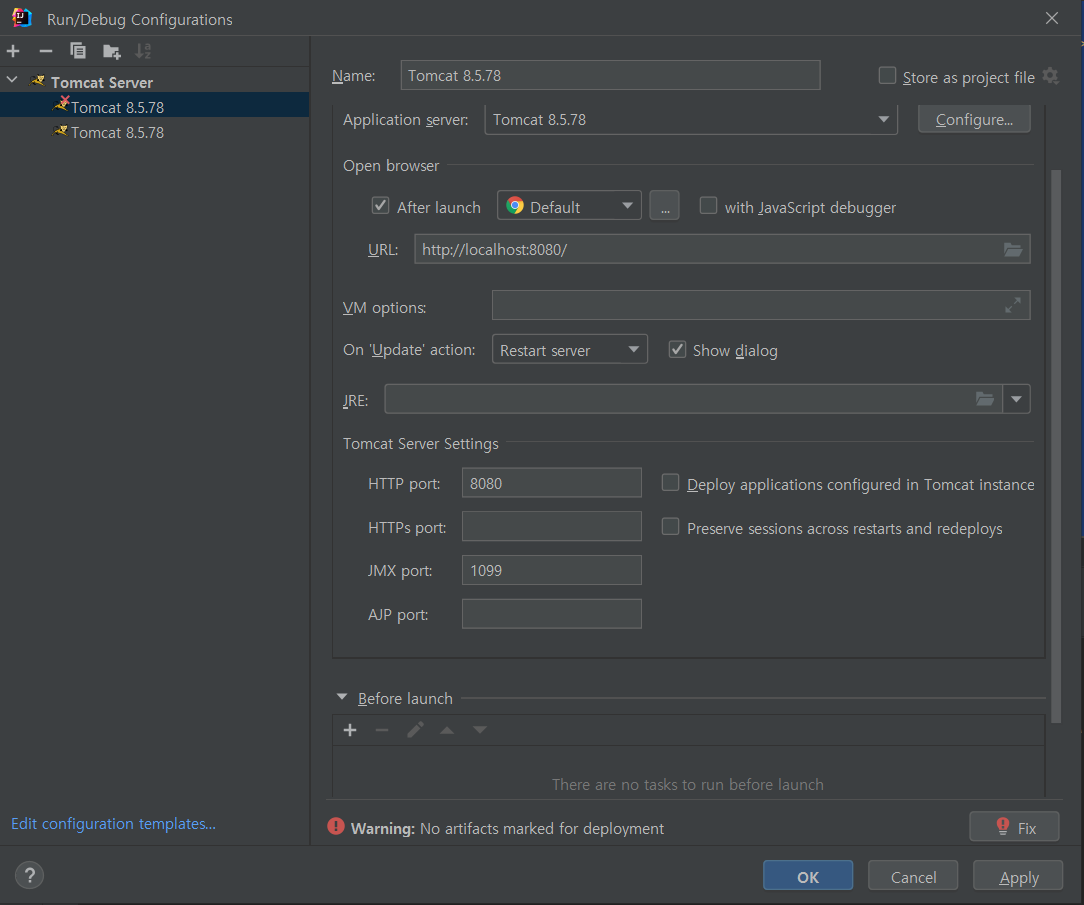Image resolution: width=1084 pixels, height=905 pixels.
Task: Create a new configuration folder
Action: tap(111, 51)
